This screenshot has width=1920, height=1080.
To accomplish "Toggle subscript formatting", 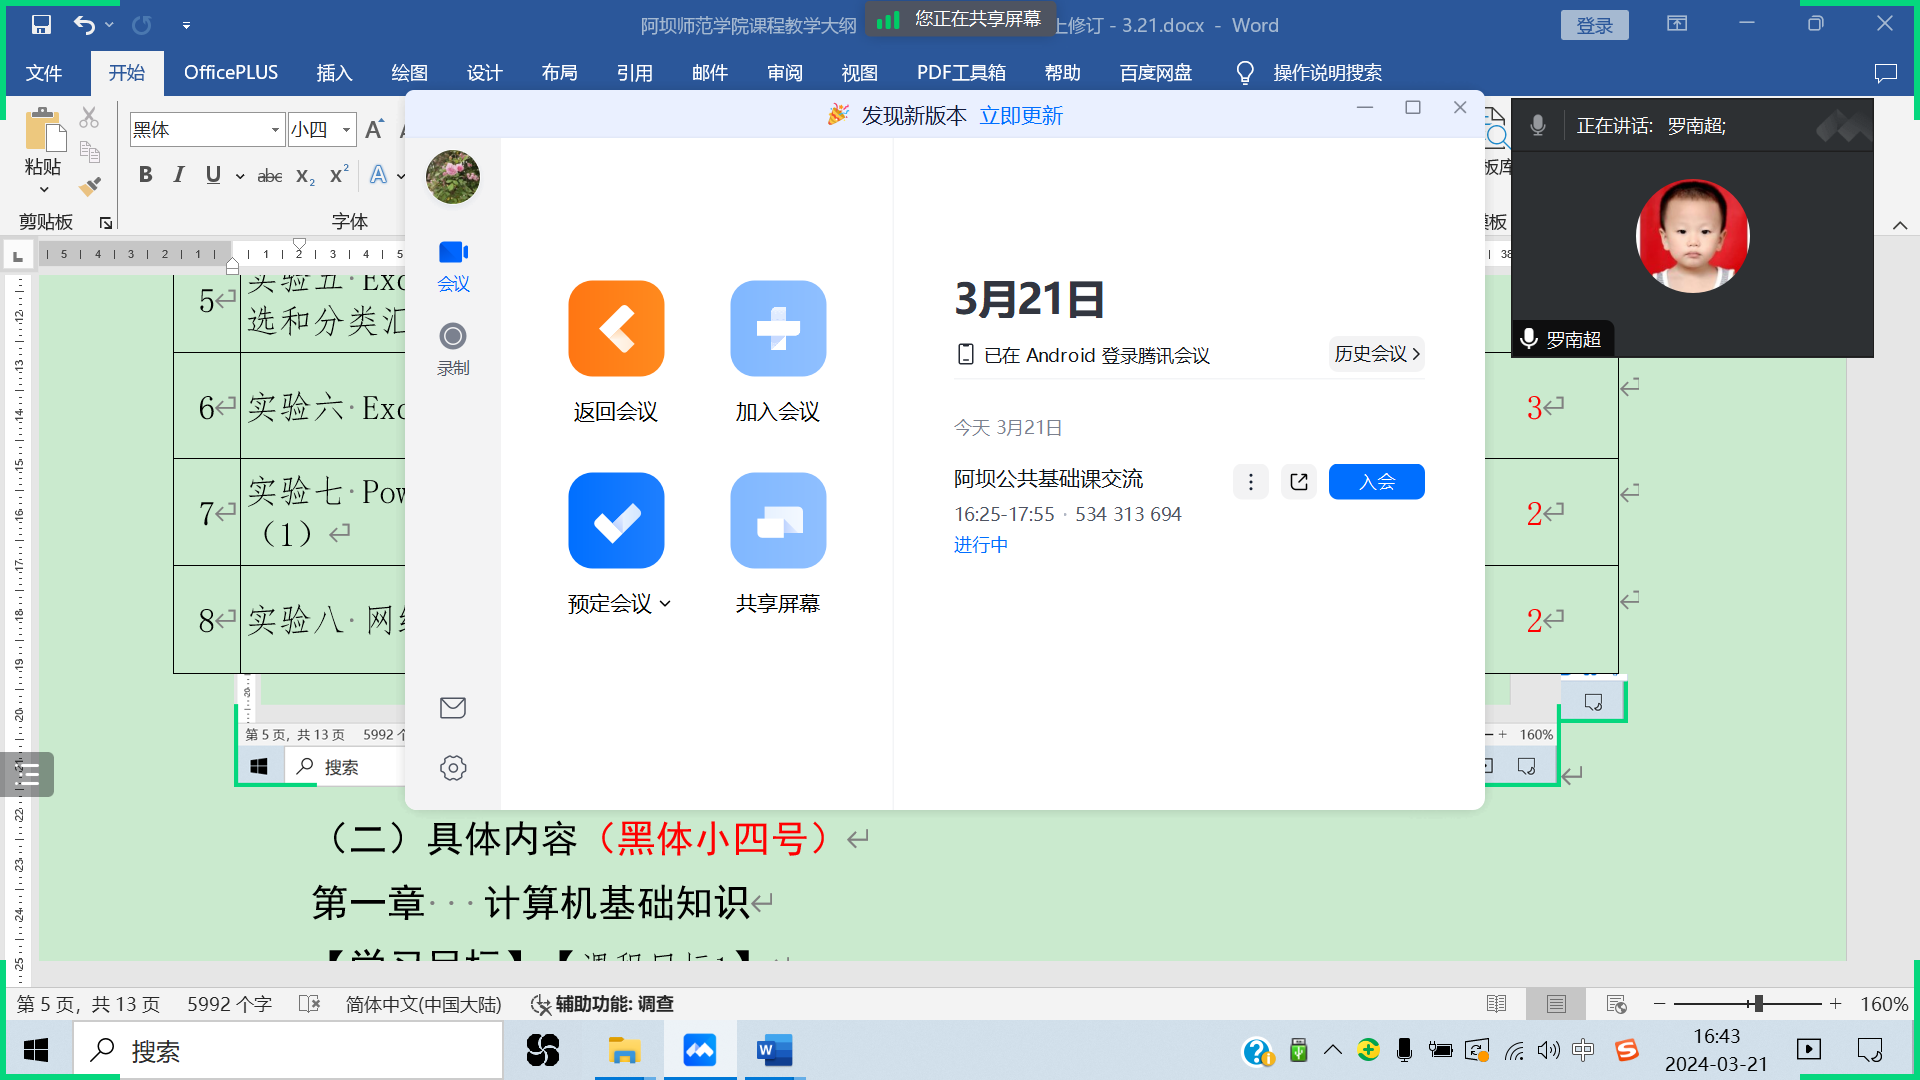I will click(305, 176).
